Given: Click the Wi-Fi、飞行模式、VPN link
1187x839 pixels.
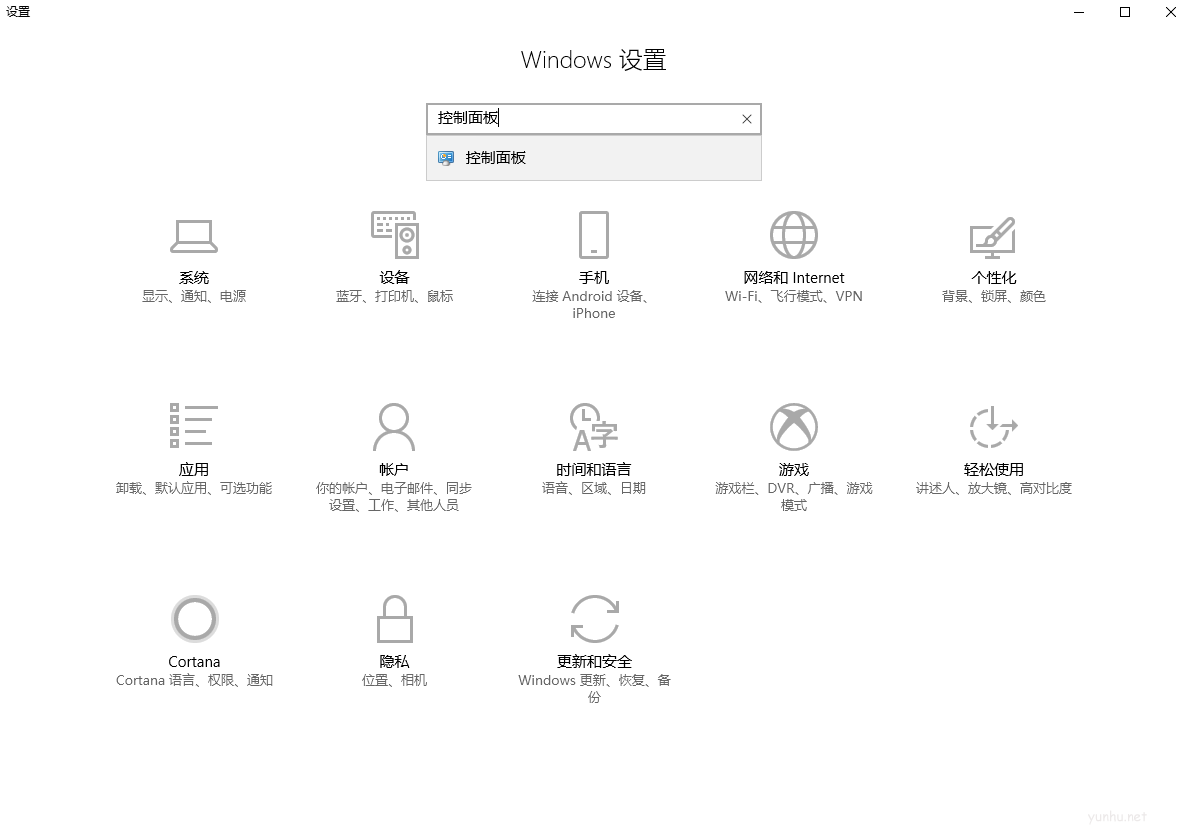Looking at the screenshot, I should 793,296.
